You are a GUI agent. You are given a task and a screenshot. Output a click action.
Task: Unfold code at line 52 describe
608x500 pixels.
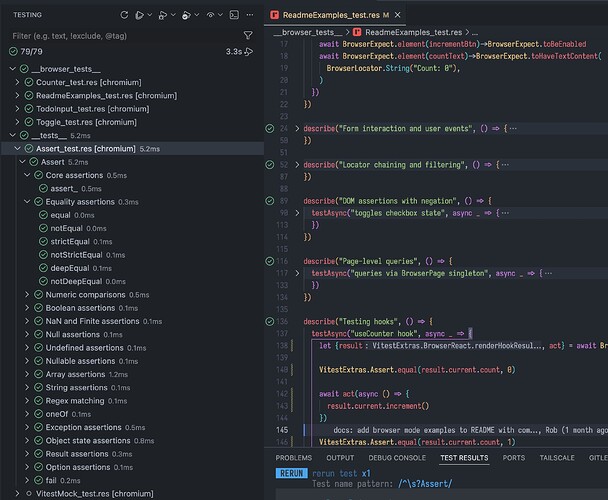(297, 165)
